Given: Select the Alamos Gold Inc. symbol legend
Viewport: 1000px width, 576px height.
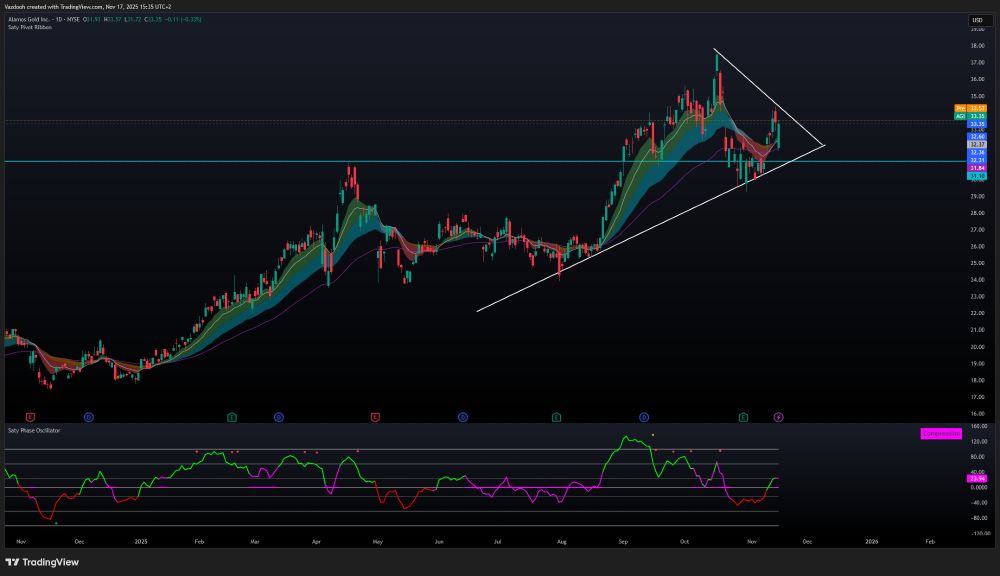Looking at the screenshot, I should coord(44,19).
